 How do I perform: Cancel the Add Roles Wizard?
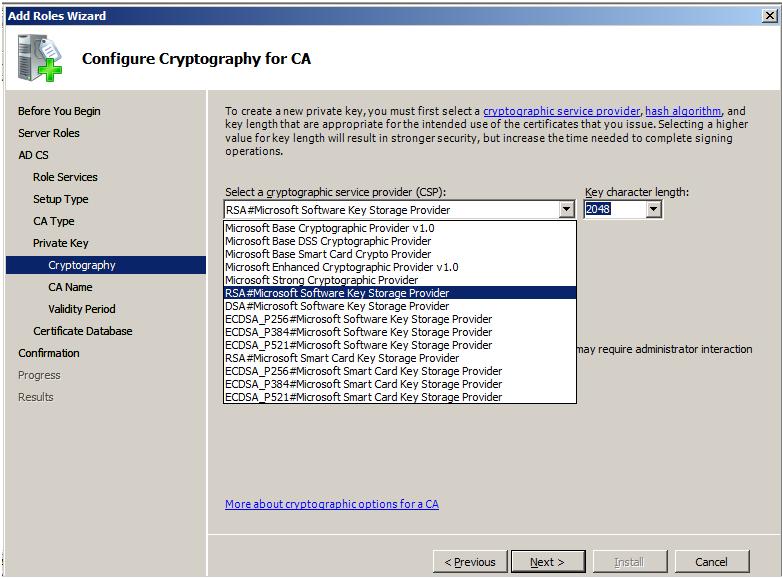pyautogui.click(x=712, y=562)
